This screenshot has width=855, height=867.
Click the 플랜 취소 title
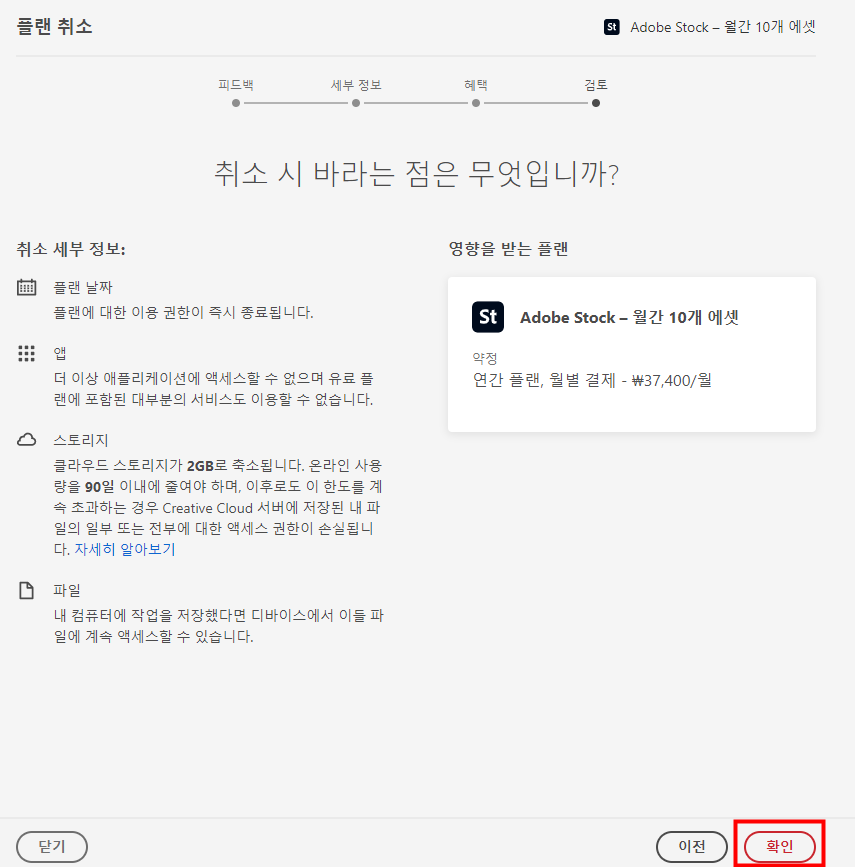point(54,27)
